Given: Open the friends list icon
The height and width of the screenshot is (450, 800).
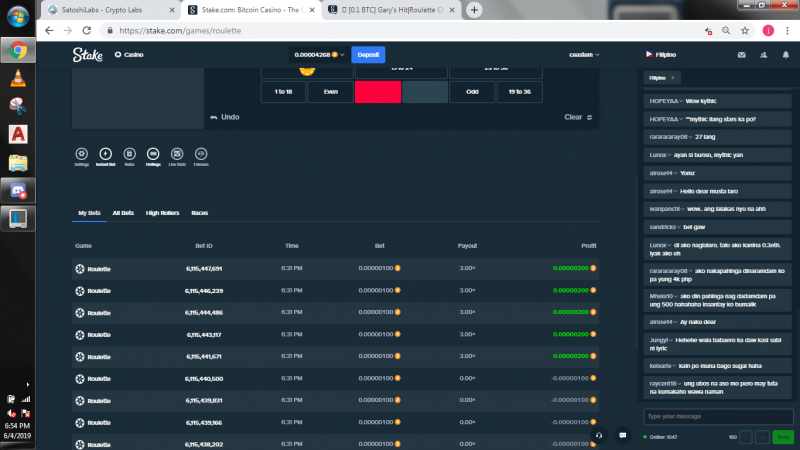Looking at the screenshot, I should click(764, 55).
